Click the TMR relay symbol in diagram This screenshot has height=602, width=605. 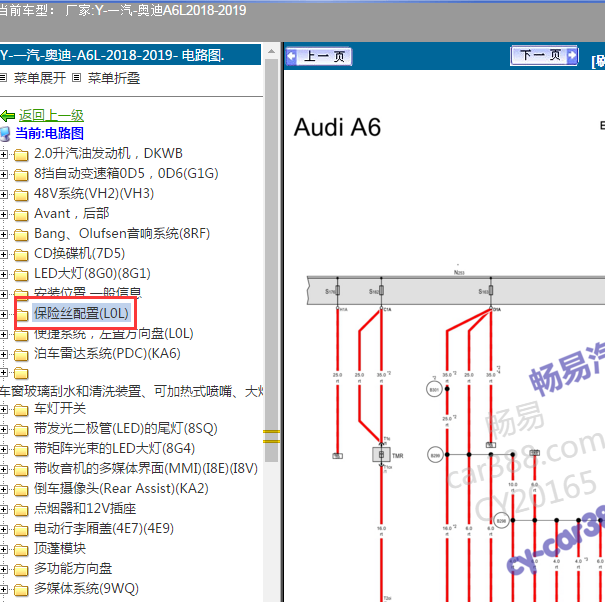point(381,455)
